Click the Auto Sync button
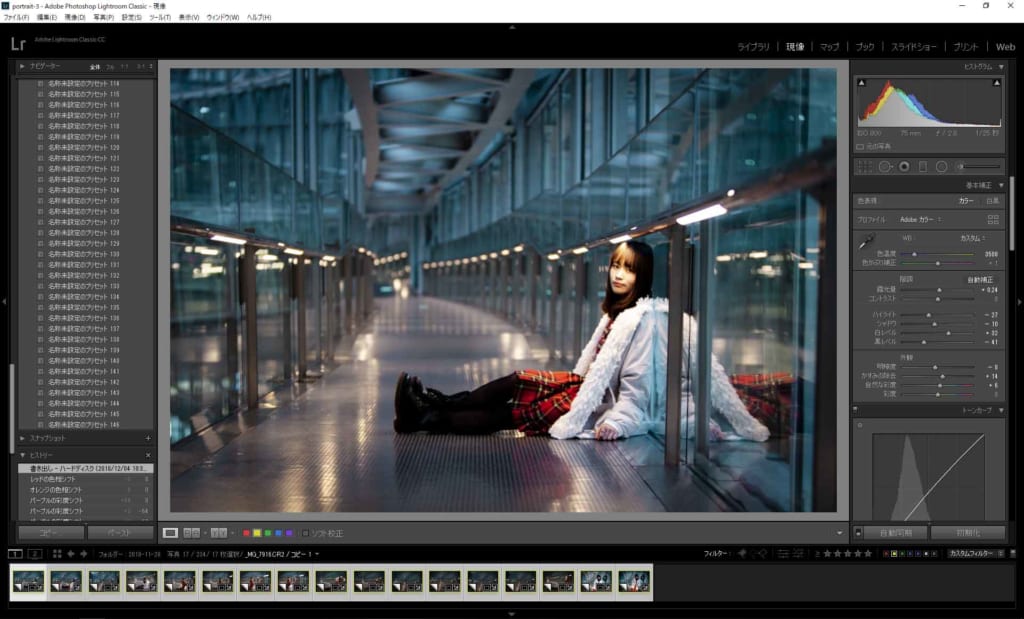The width and height of the screenshot is (1024, 619). click(896, 533)
